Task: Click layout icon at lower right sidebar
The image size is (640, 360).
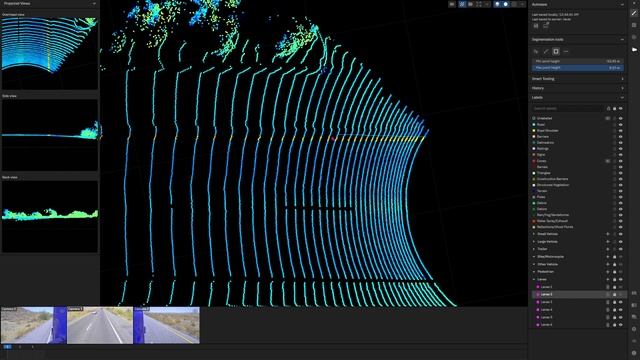Action: point(634,305)
